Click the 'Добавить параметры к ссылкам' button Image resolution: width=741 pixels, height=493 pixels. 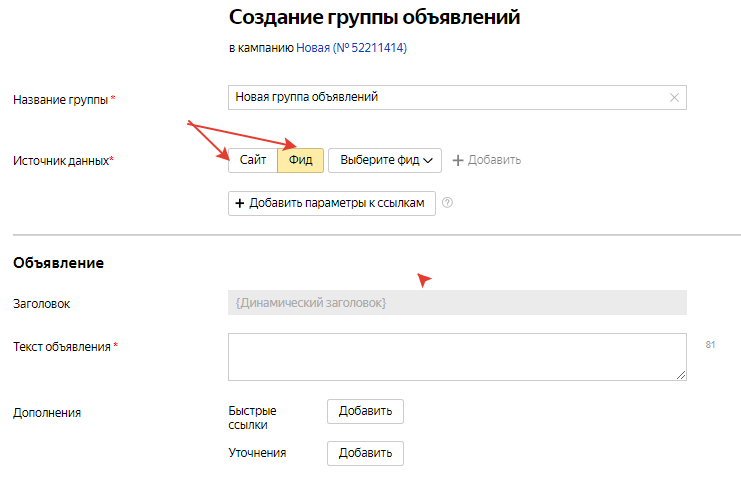(333, 203)
